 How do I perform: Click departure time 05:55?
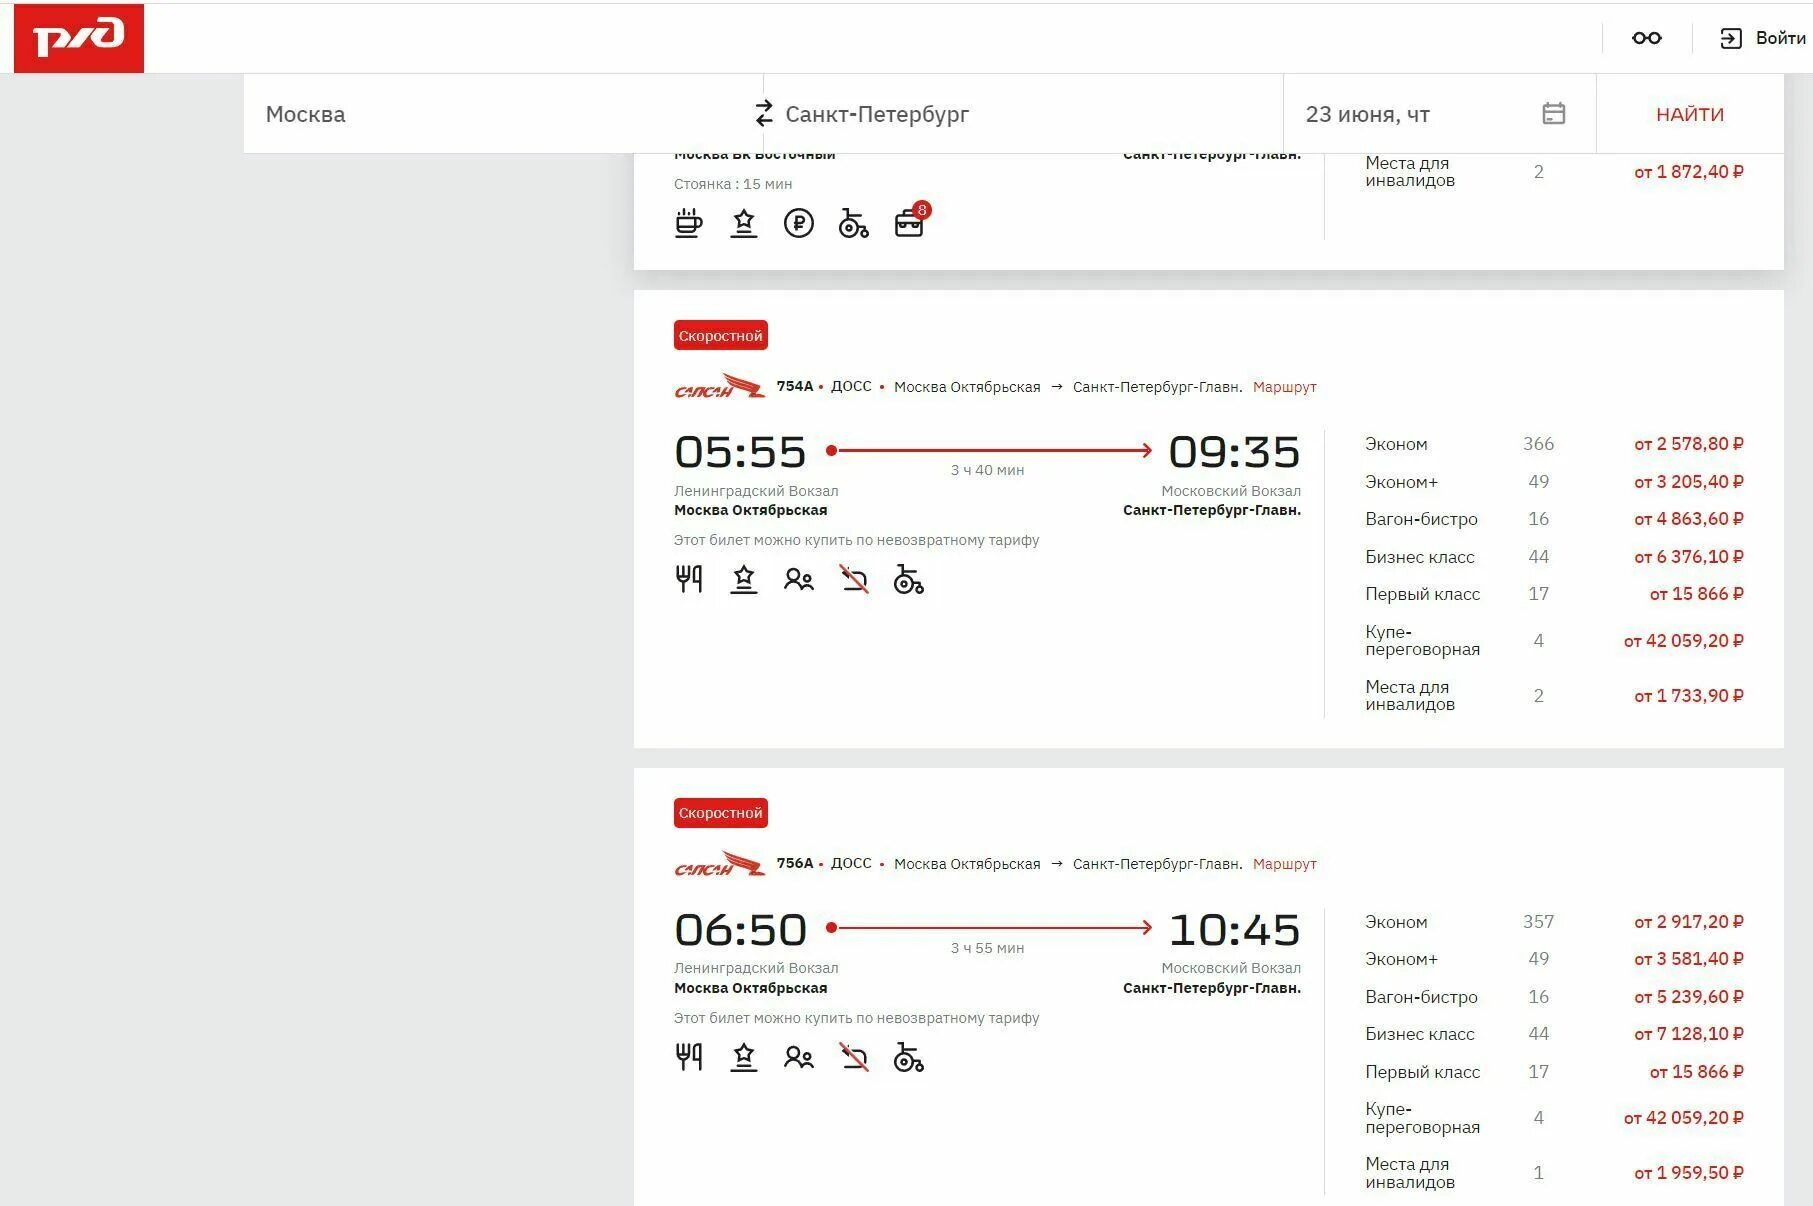pos(740,452)
